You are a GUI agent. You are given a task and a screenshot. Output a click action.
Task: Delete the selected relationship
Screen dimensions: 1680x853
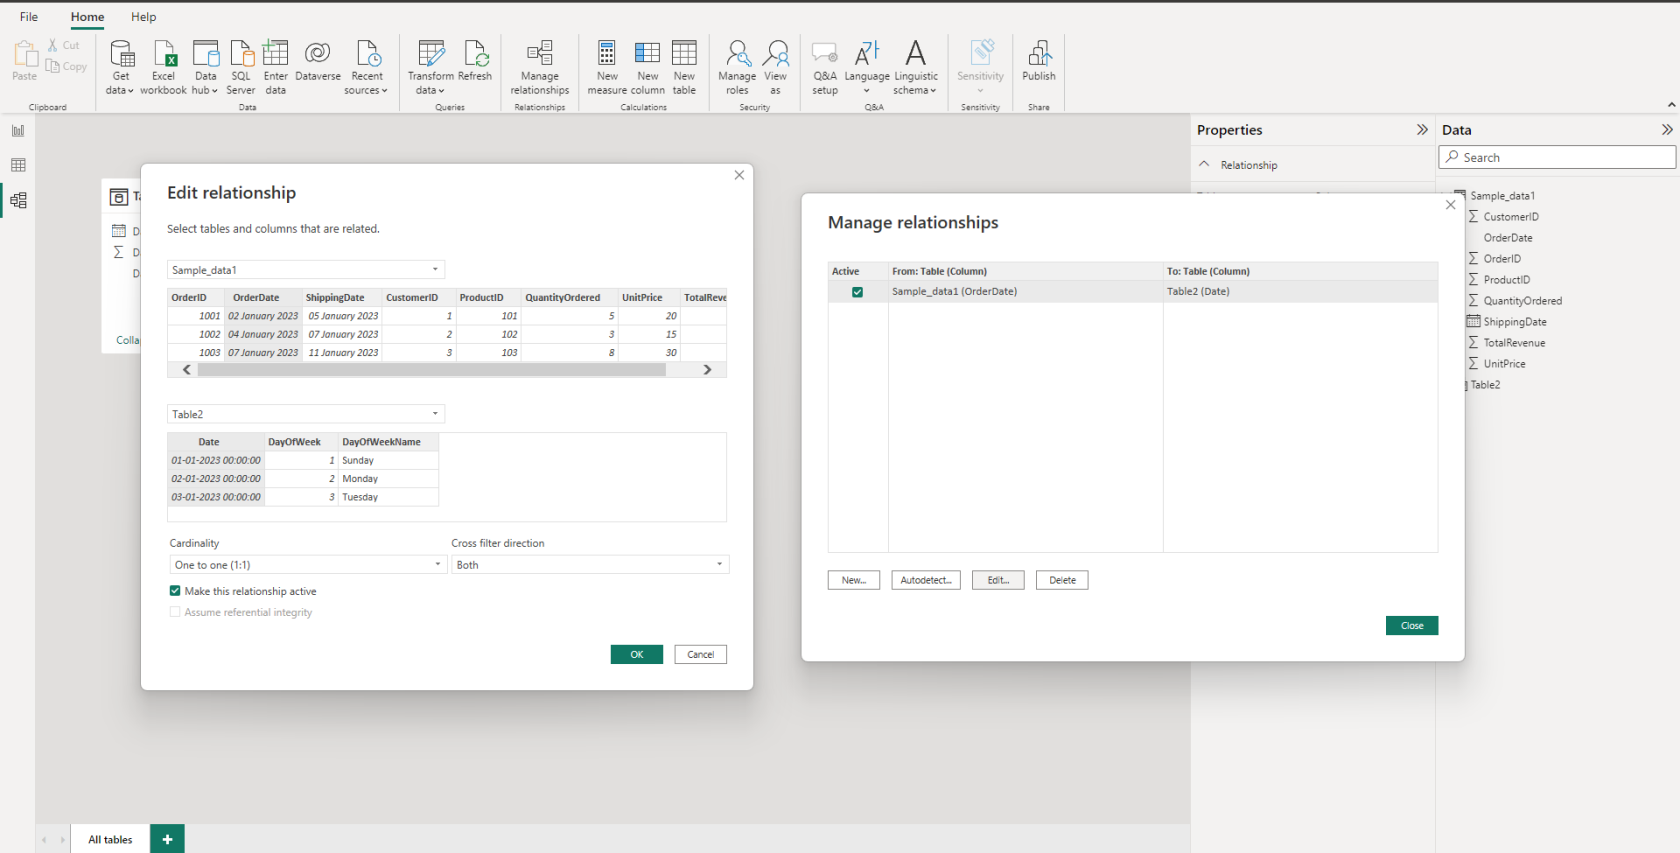(x=1062, y=580)
